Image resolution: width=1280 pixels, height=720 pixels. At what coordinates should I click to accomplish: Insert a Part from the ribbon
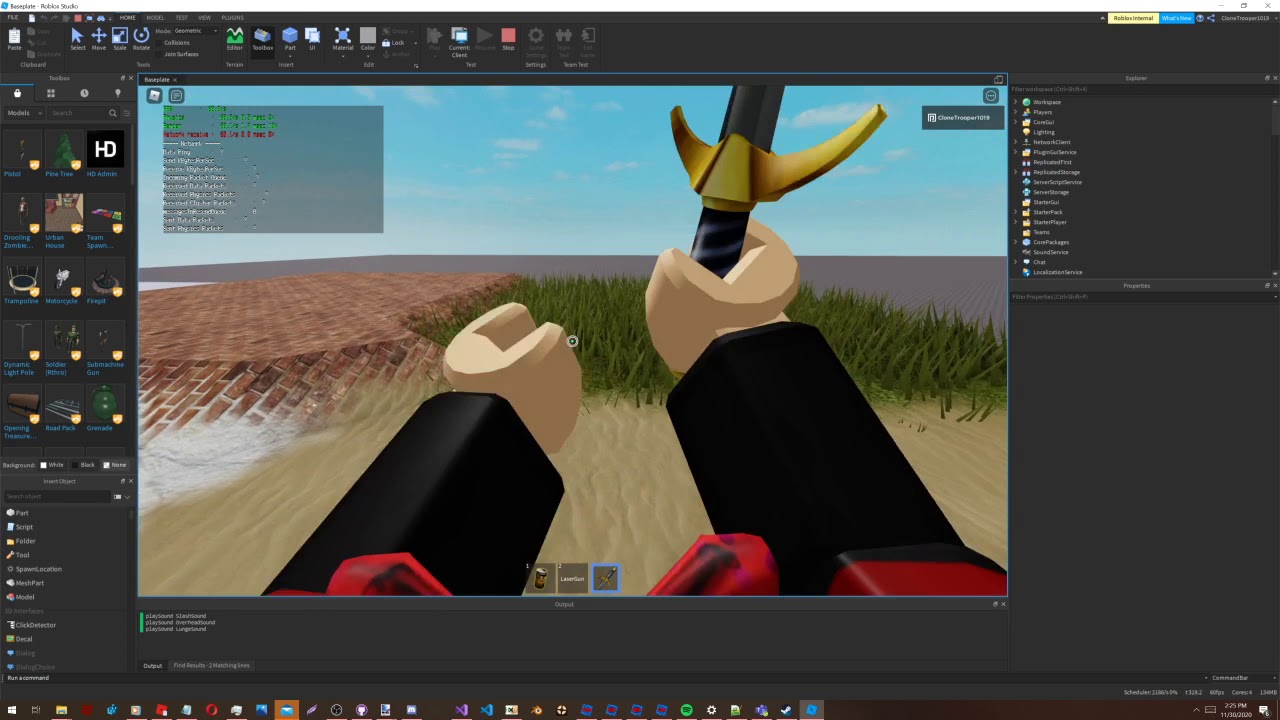(x=290, y=38)
